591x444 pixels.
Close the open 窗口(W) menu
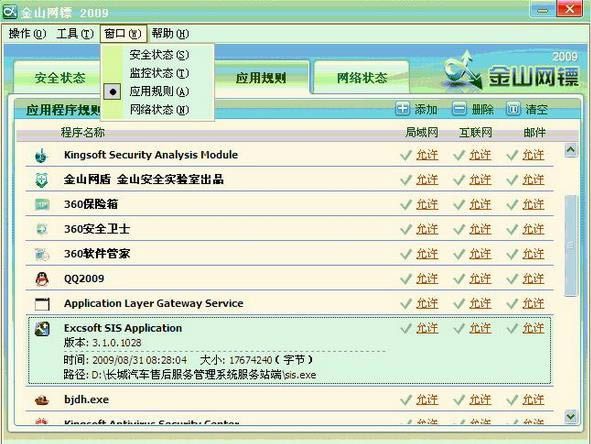123,34
